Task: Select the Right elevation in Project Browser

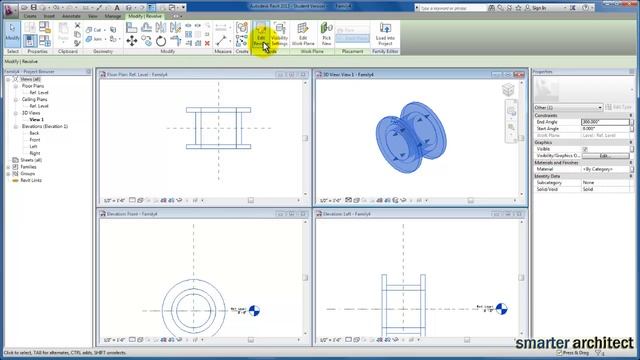Action: pyautogui.click(x=35, y=153)
